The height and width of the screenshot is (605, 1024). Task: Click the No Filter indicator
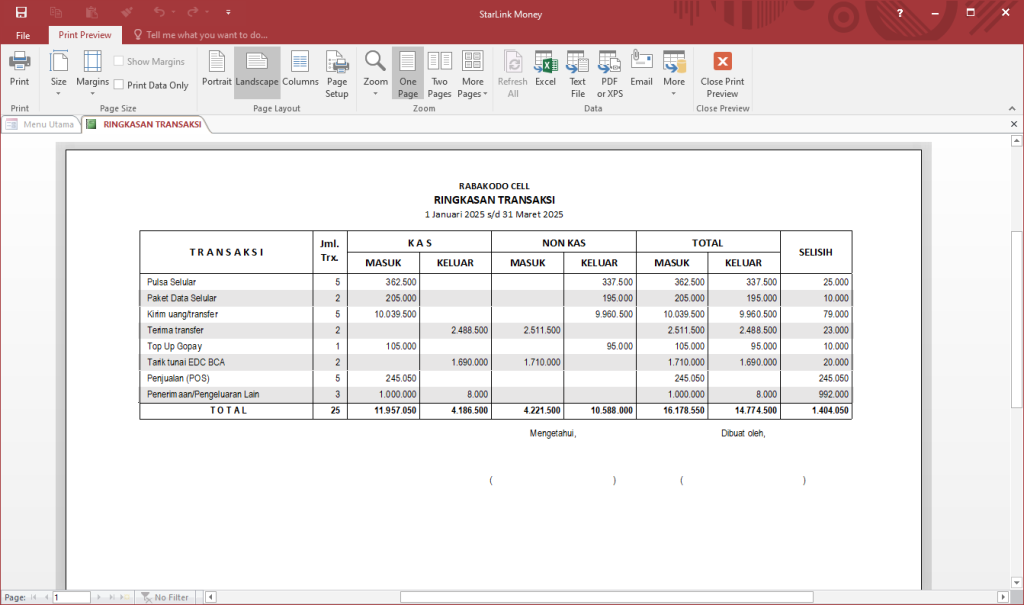[x=165, y=597]
